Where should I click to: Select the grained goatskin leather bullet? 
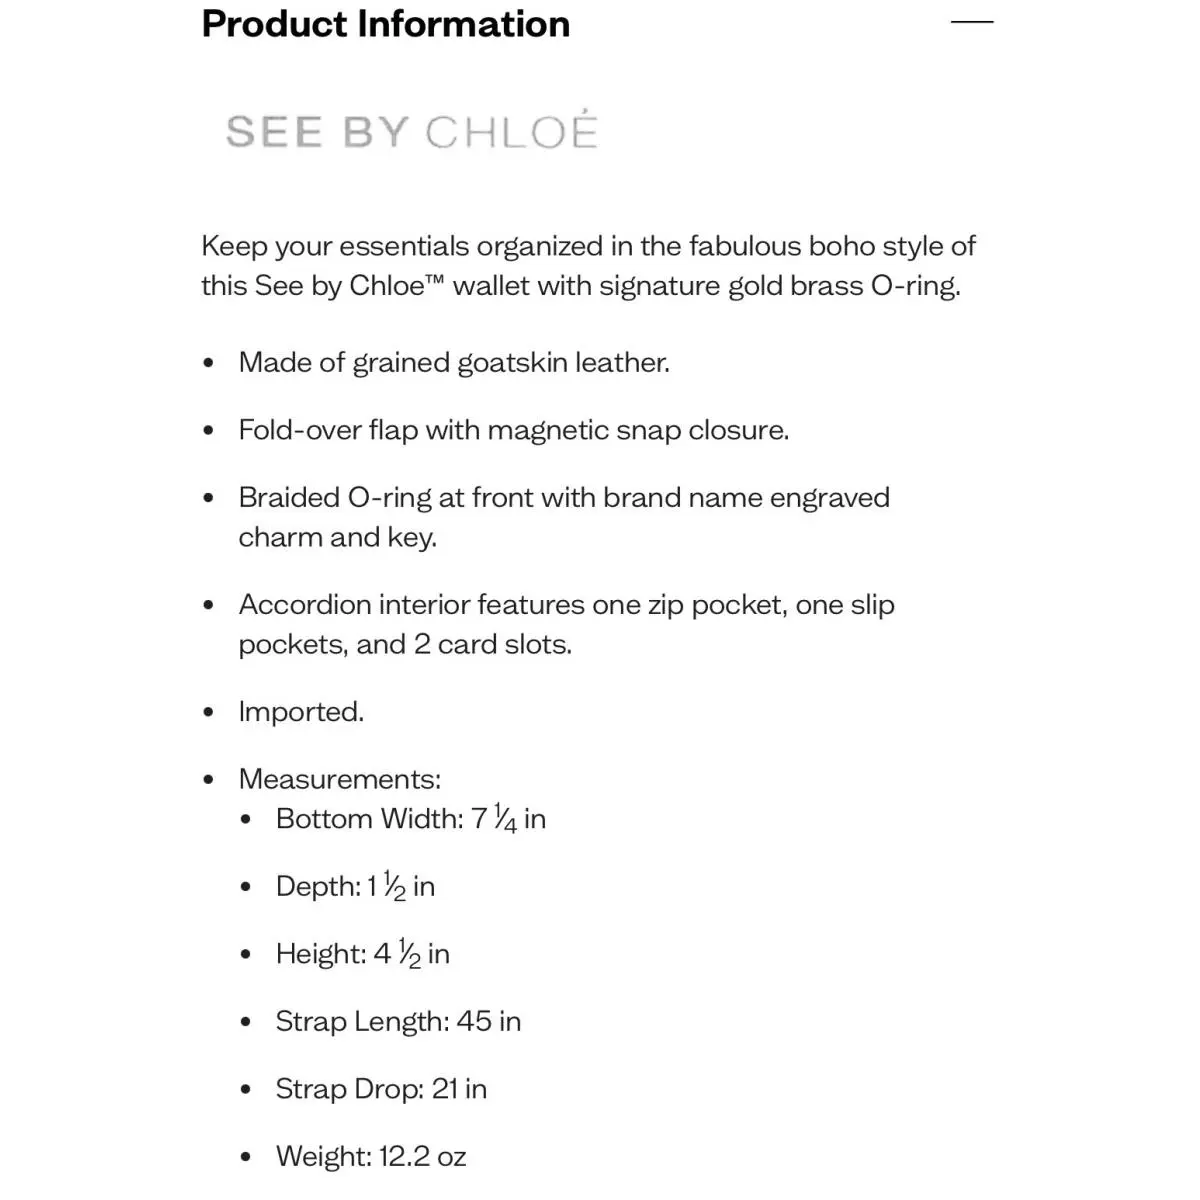click(454, 363)
